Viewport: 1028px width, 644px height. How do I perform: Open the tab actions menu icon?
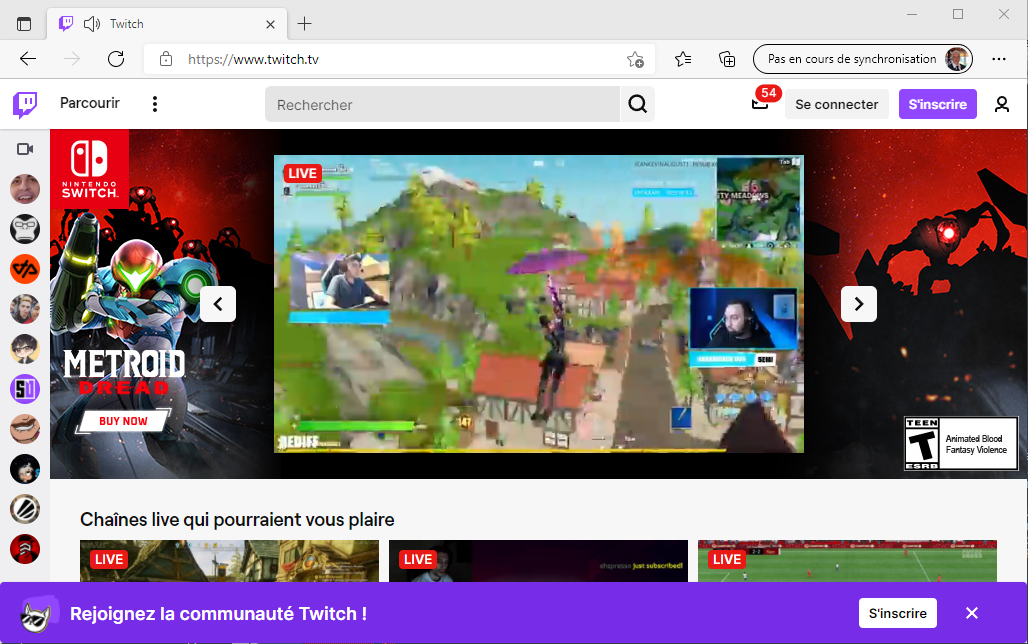(24, 24)
